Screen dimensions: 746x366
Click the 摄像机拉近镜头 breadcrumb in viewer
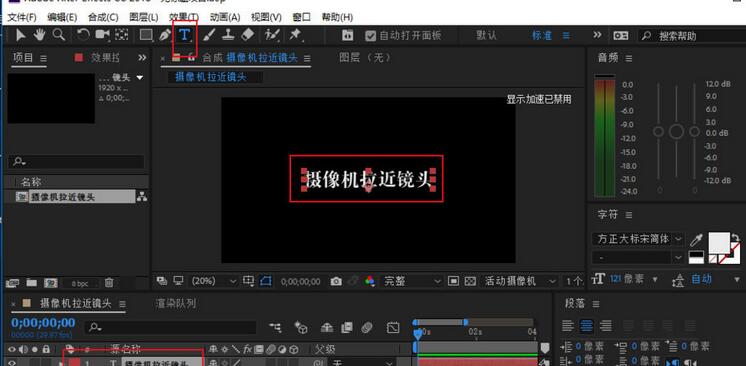click(211, 77)
